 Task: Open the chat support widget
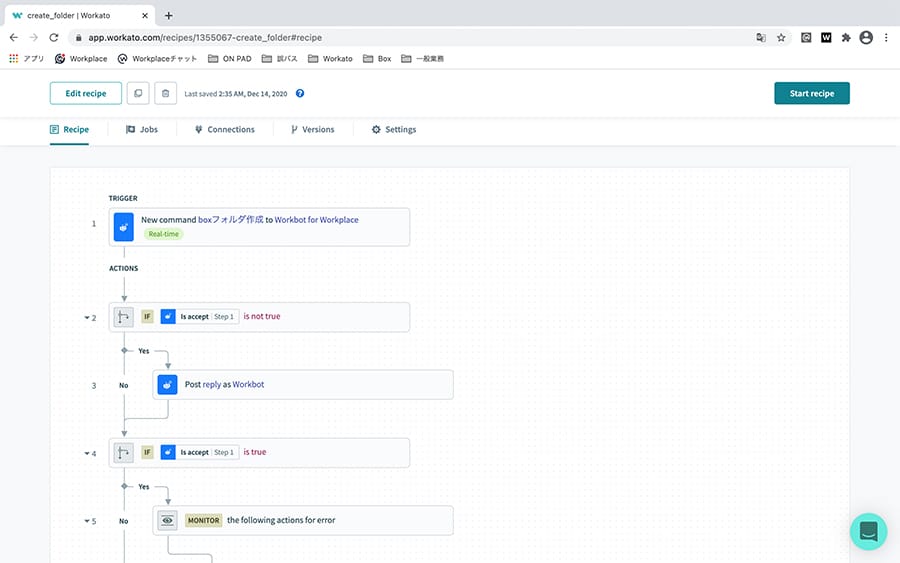pos(868,531)
